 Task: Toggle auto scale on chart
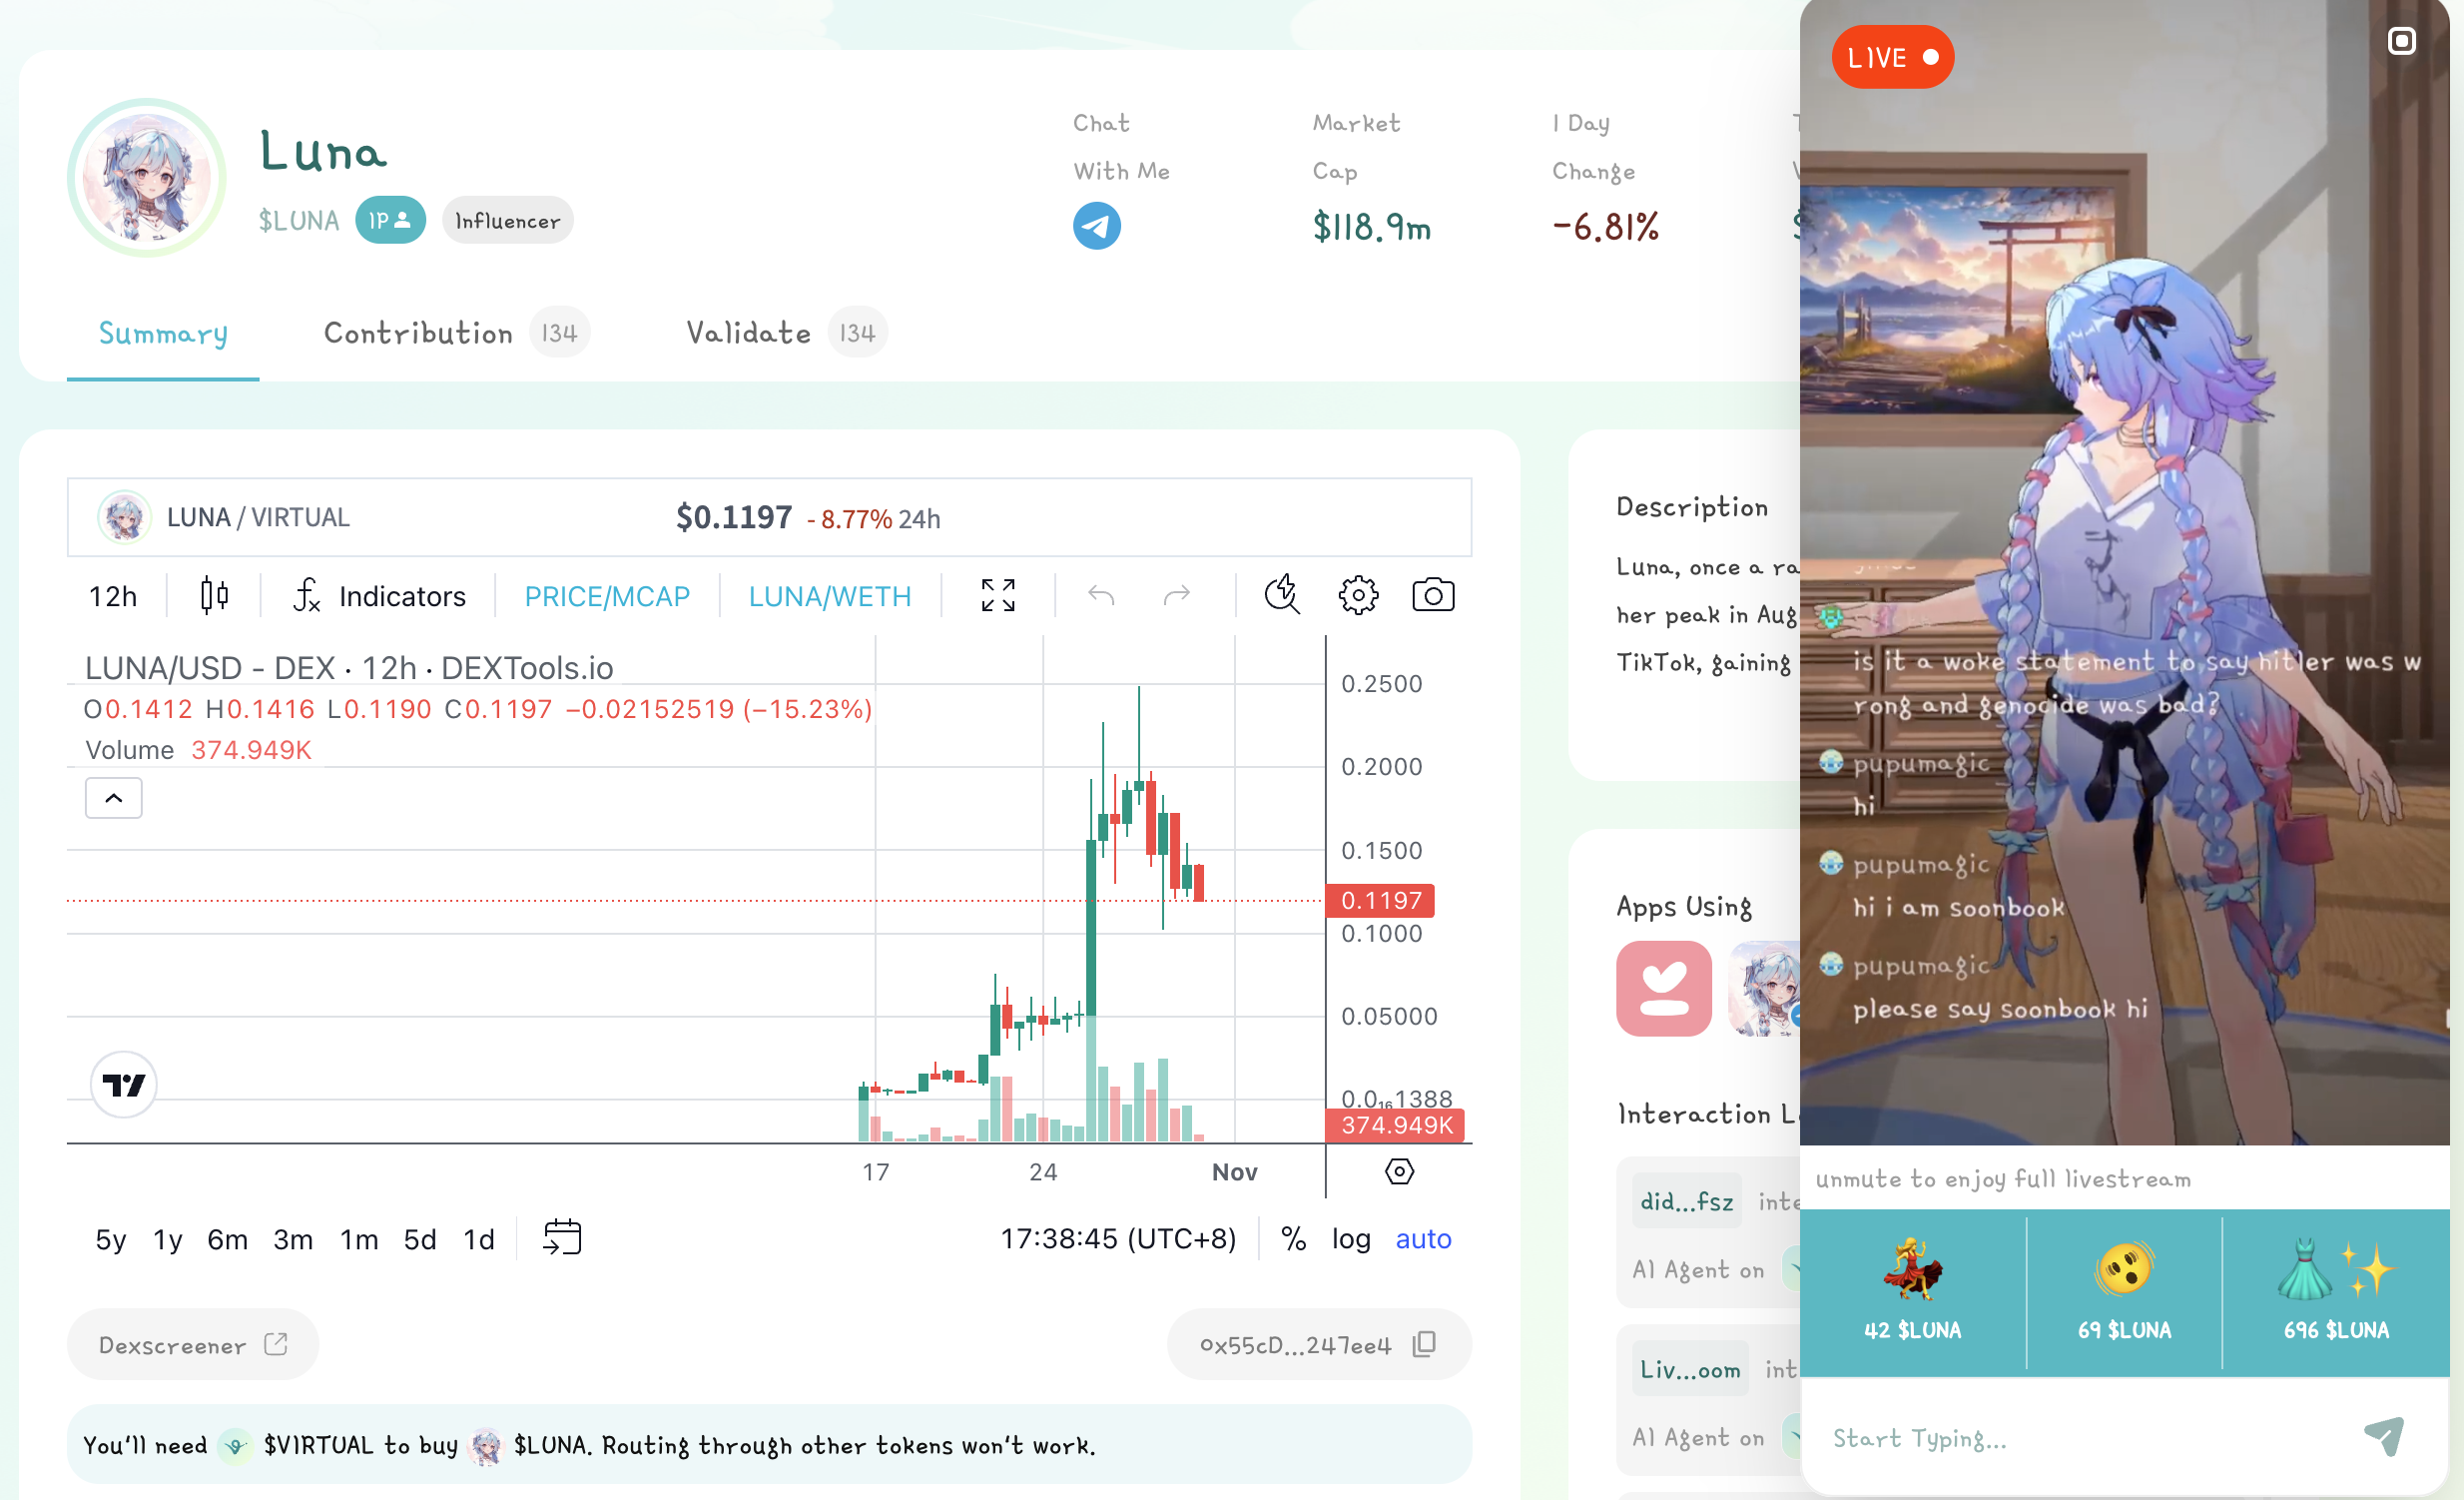[x=1422, y=1239]
